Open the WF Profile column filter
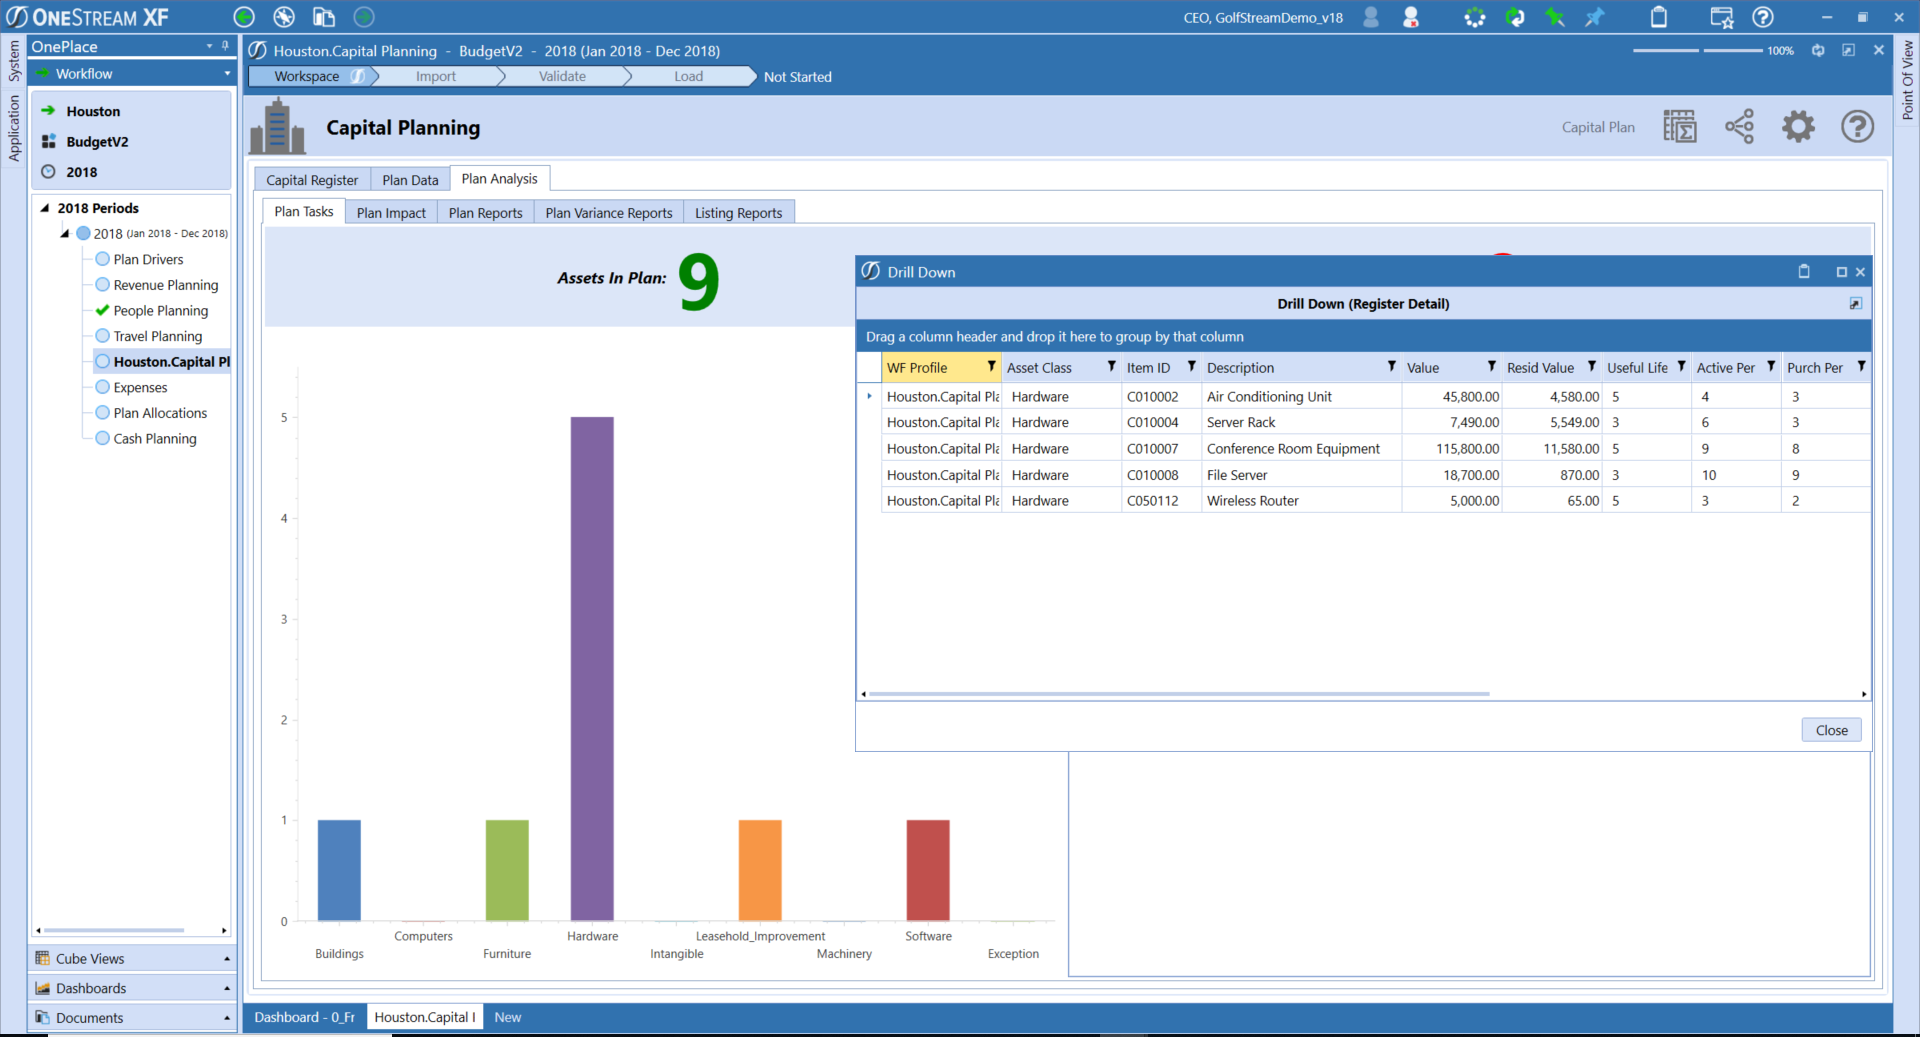 [x=991, y=367]
